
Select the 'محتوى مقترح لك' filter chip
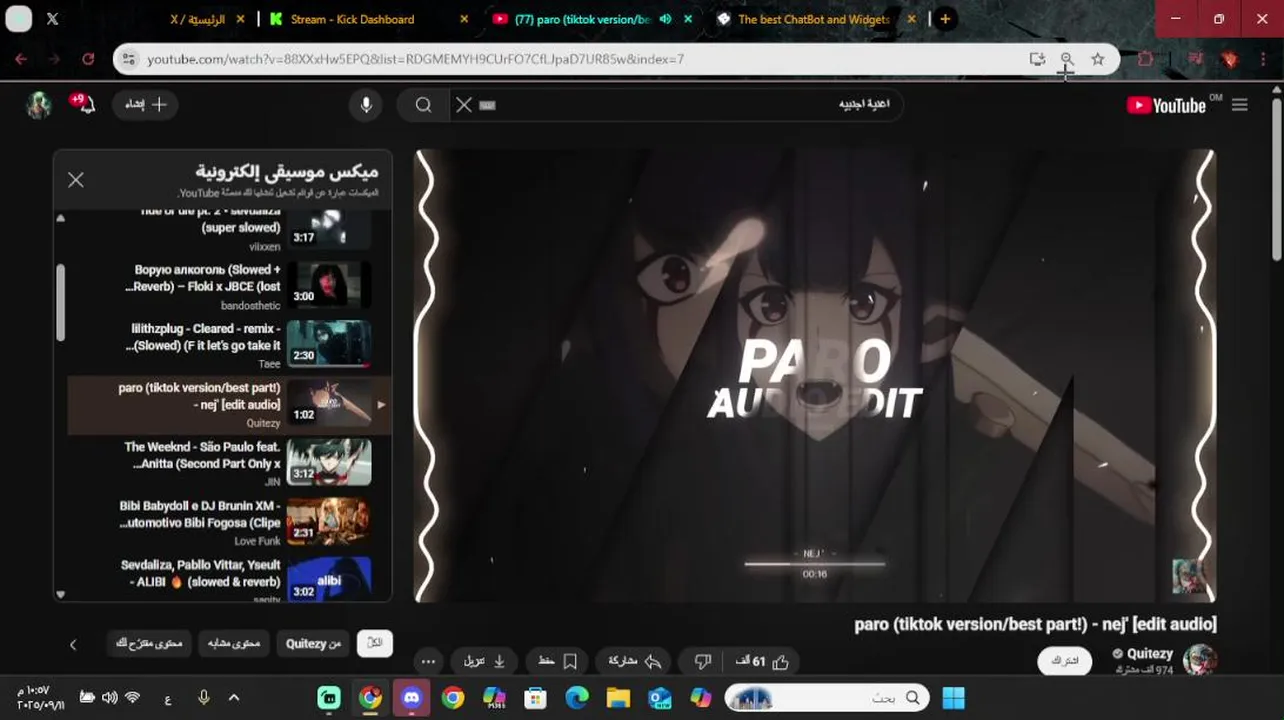[149, 643]
